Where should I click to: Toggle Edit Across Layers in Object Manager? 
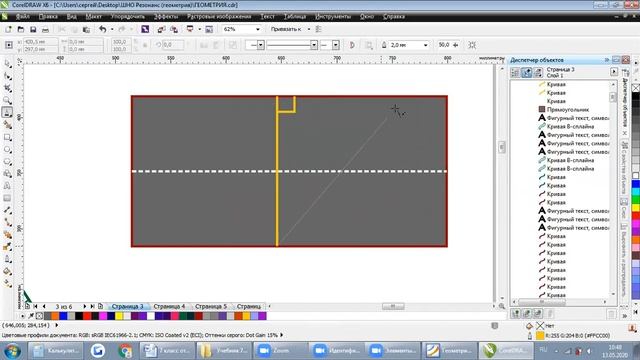(527, 73)
